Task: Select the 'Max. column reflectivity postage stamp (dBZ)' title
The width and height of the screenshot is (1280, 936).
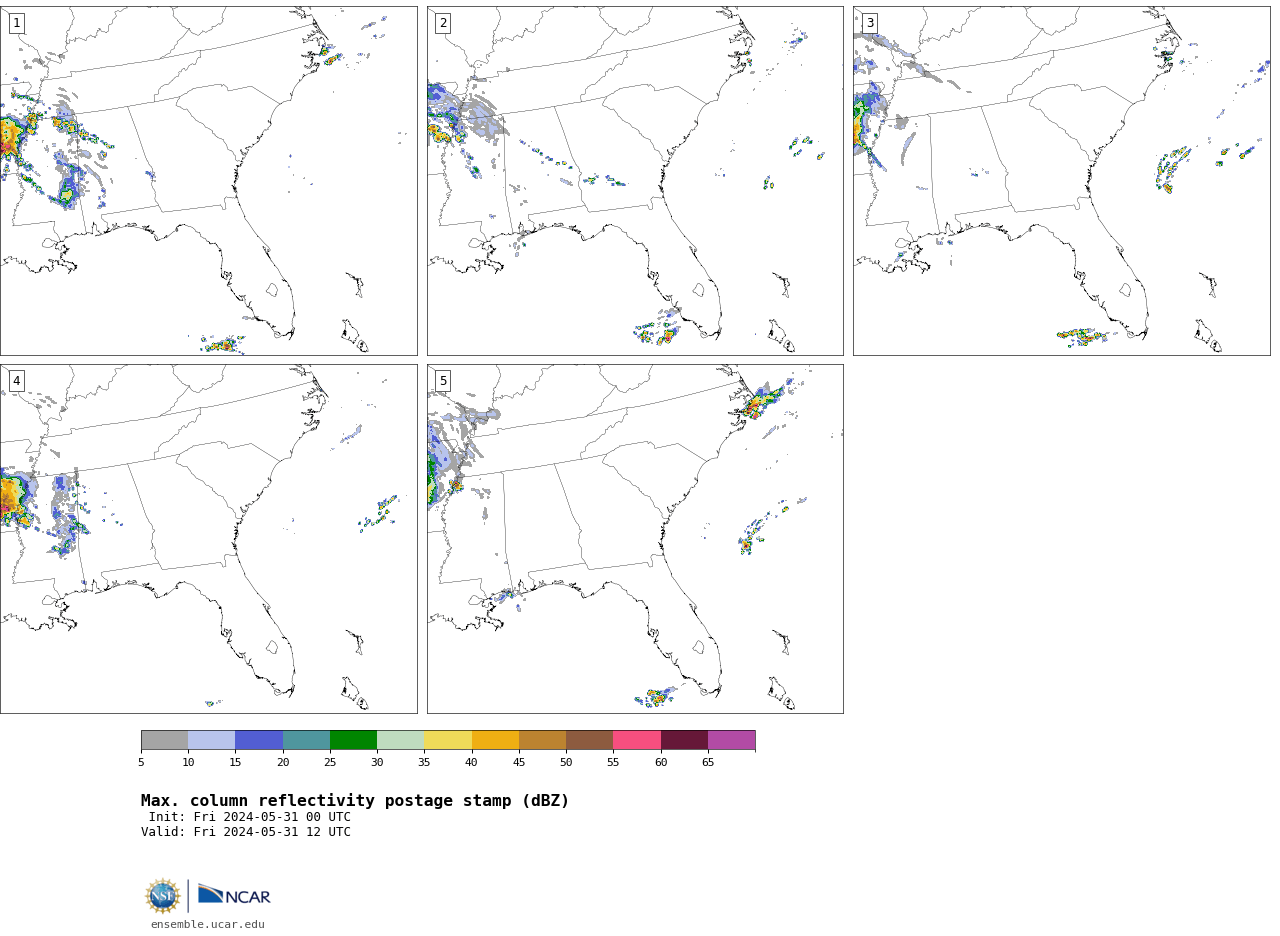Action: [x=355, y=801]
